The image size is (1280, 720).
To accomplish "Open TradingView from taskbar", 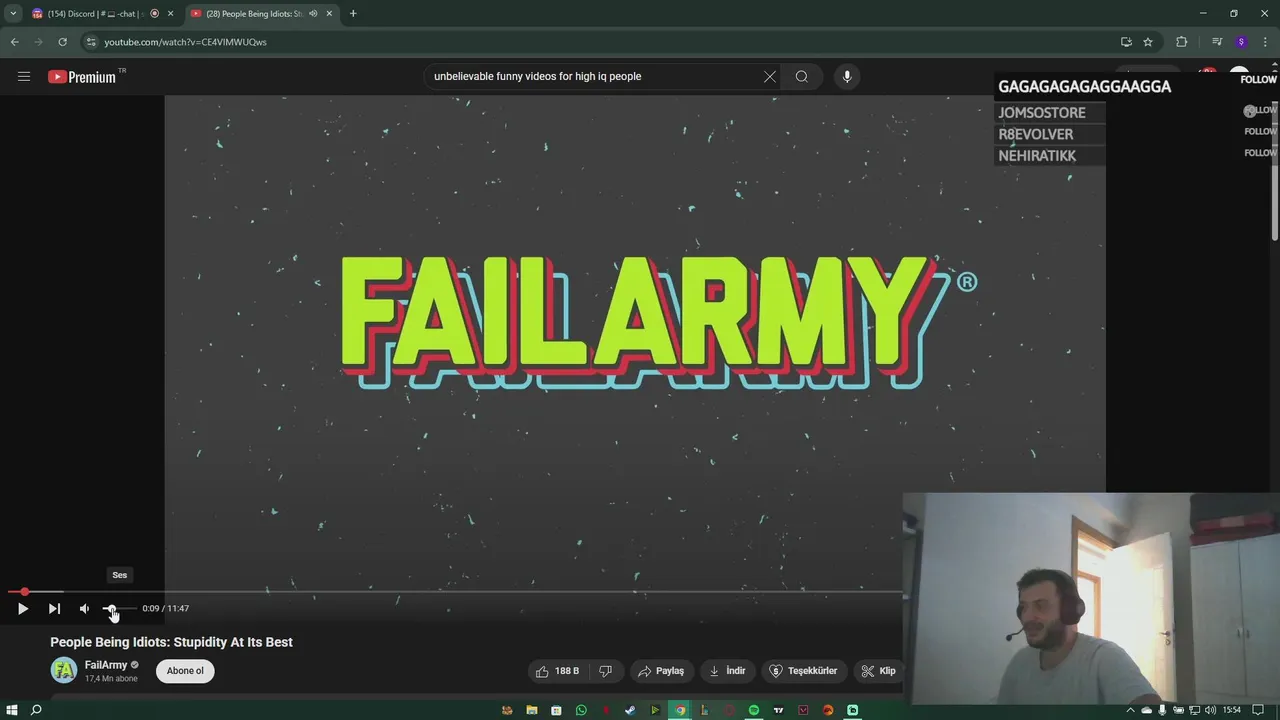I will pyautogui.click(x=778, y=710).
